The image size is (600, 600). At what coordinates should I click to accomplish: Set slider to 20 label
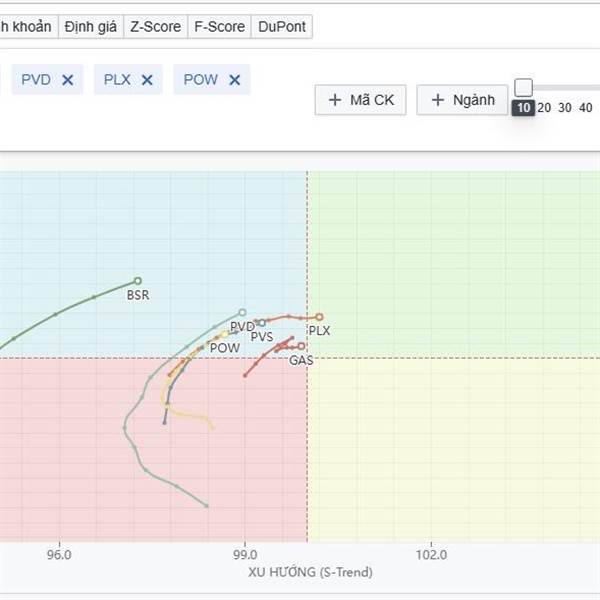tap(544, 108)
